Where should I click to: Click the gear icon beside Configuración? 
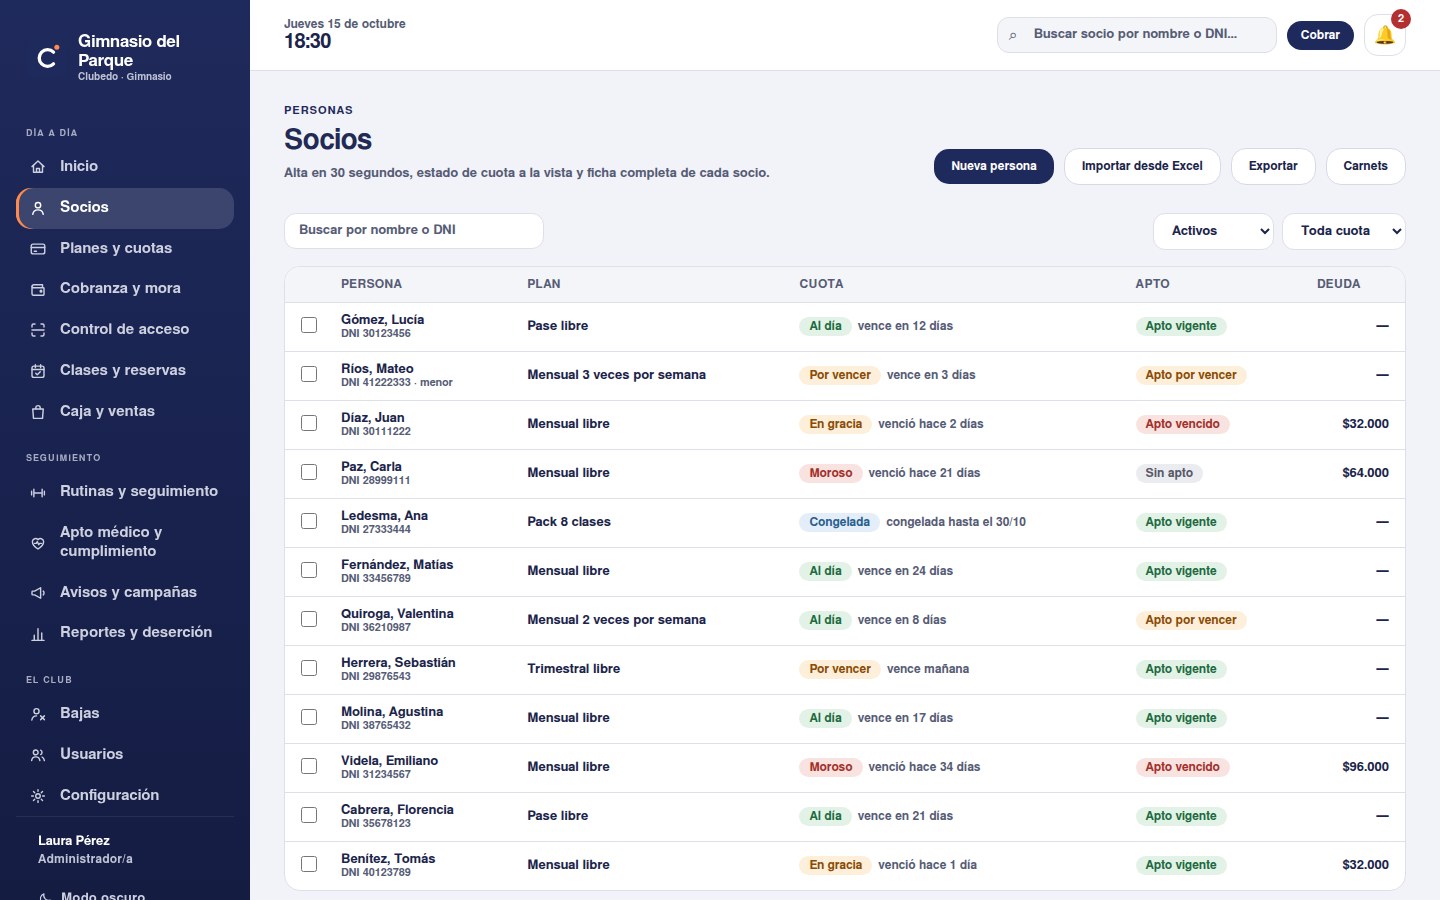pyautogui.click(x=38, y=796)
